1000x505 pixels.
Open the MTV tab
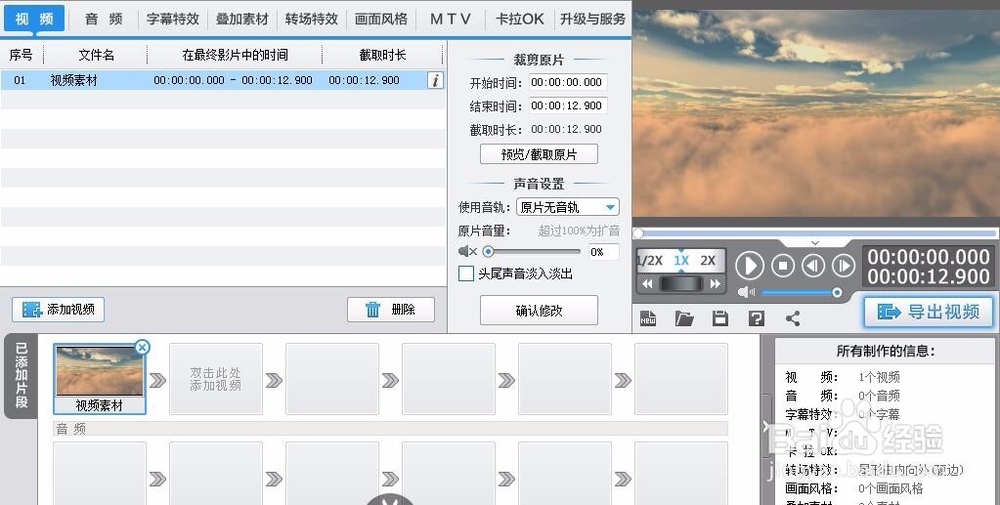(450, 19)
